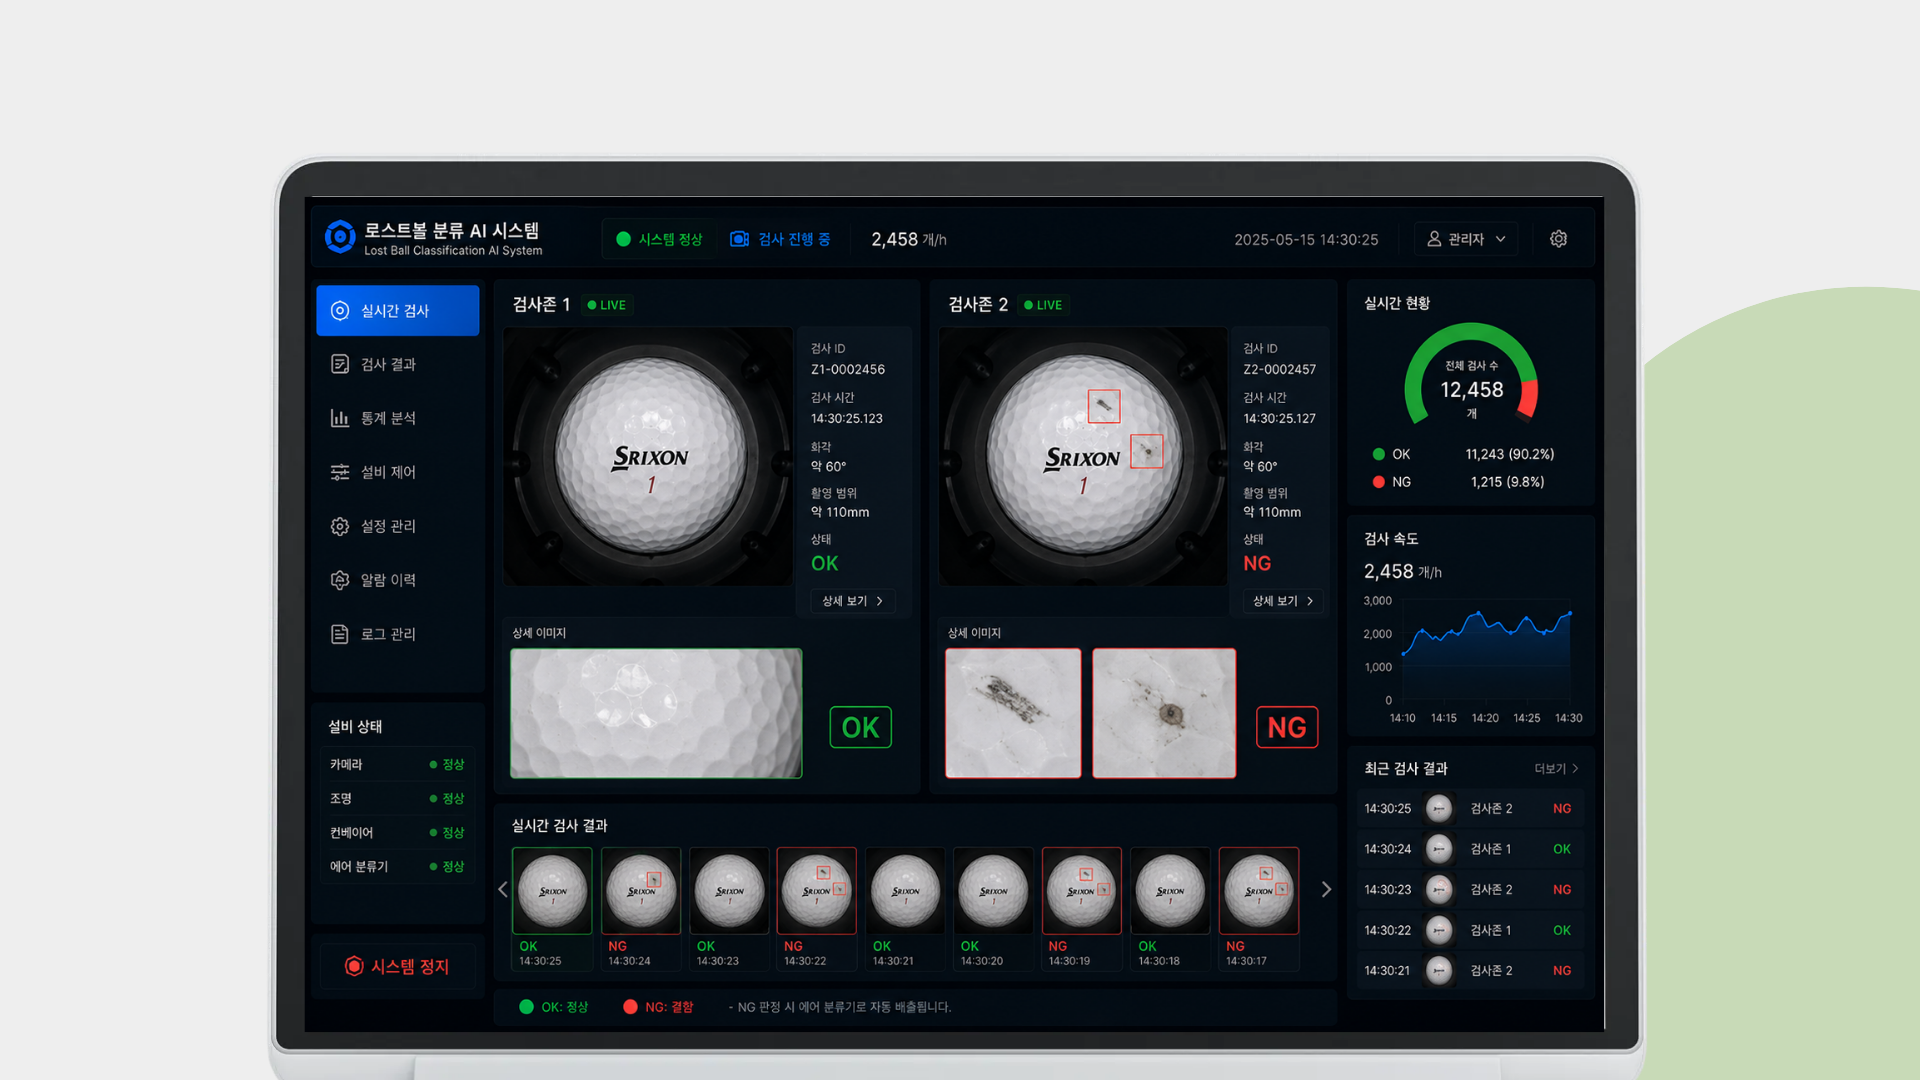Open the 로그 관리 menu

[398, 634]
